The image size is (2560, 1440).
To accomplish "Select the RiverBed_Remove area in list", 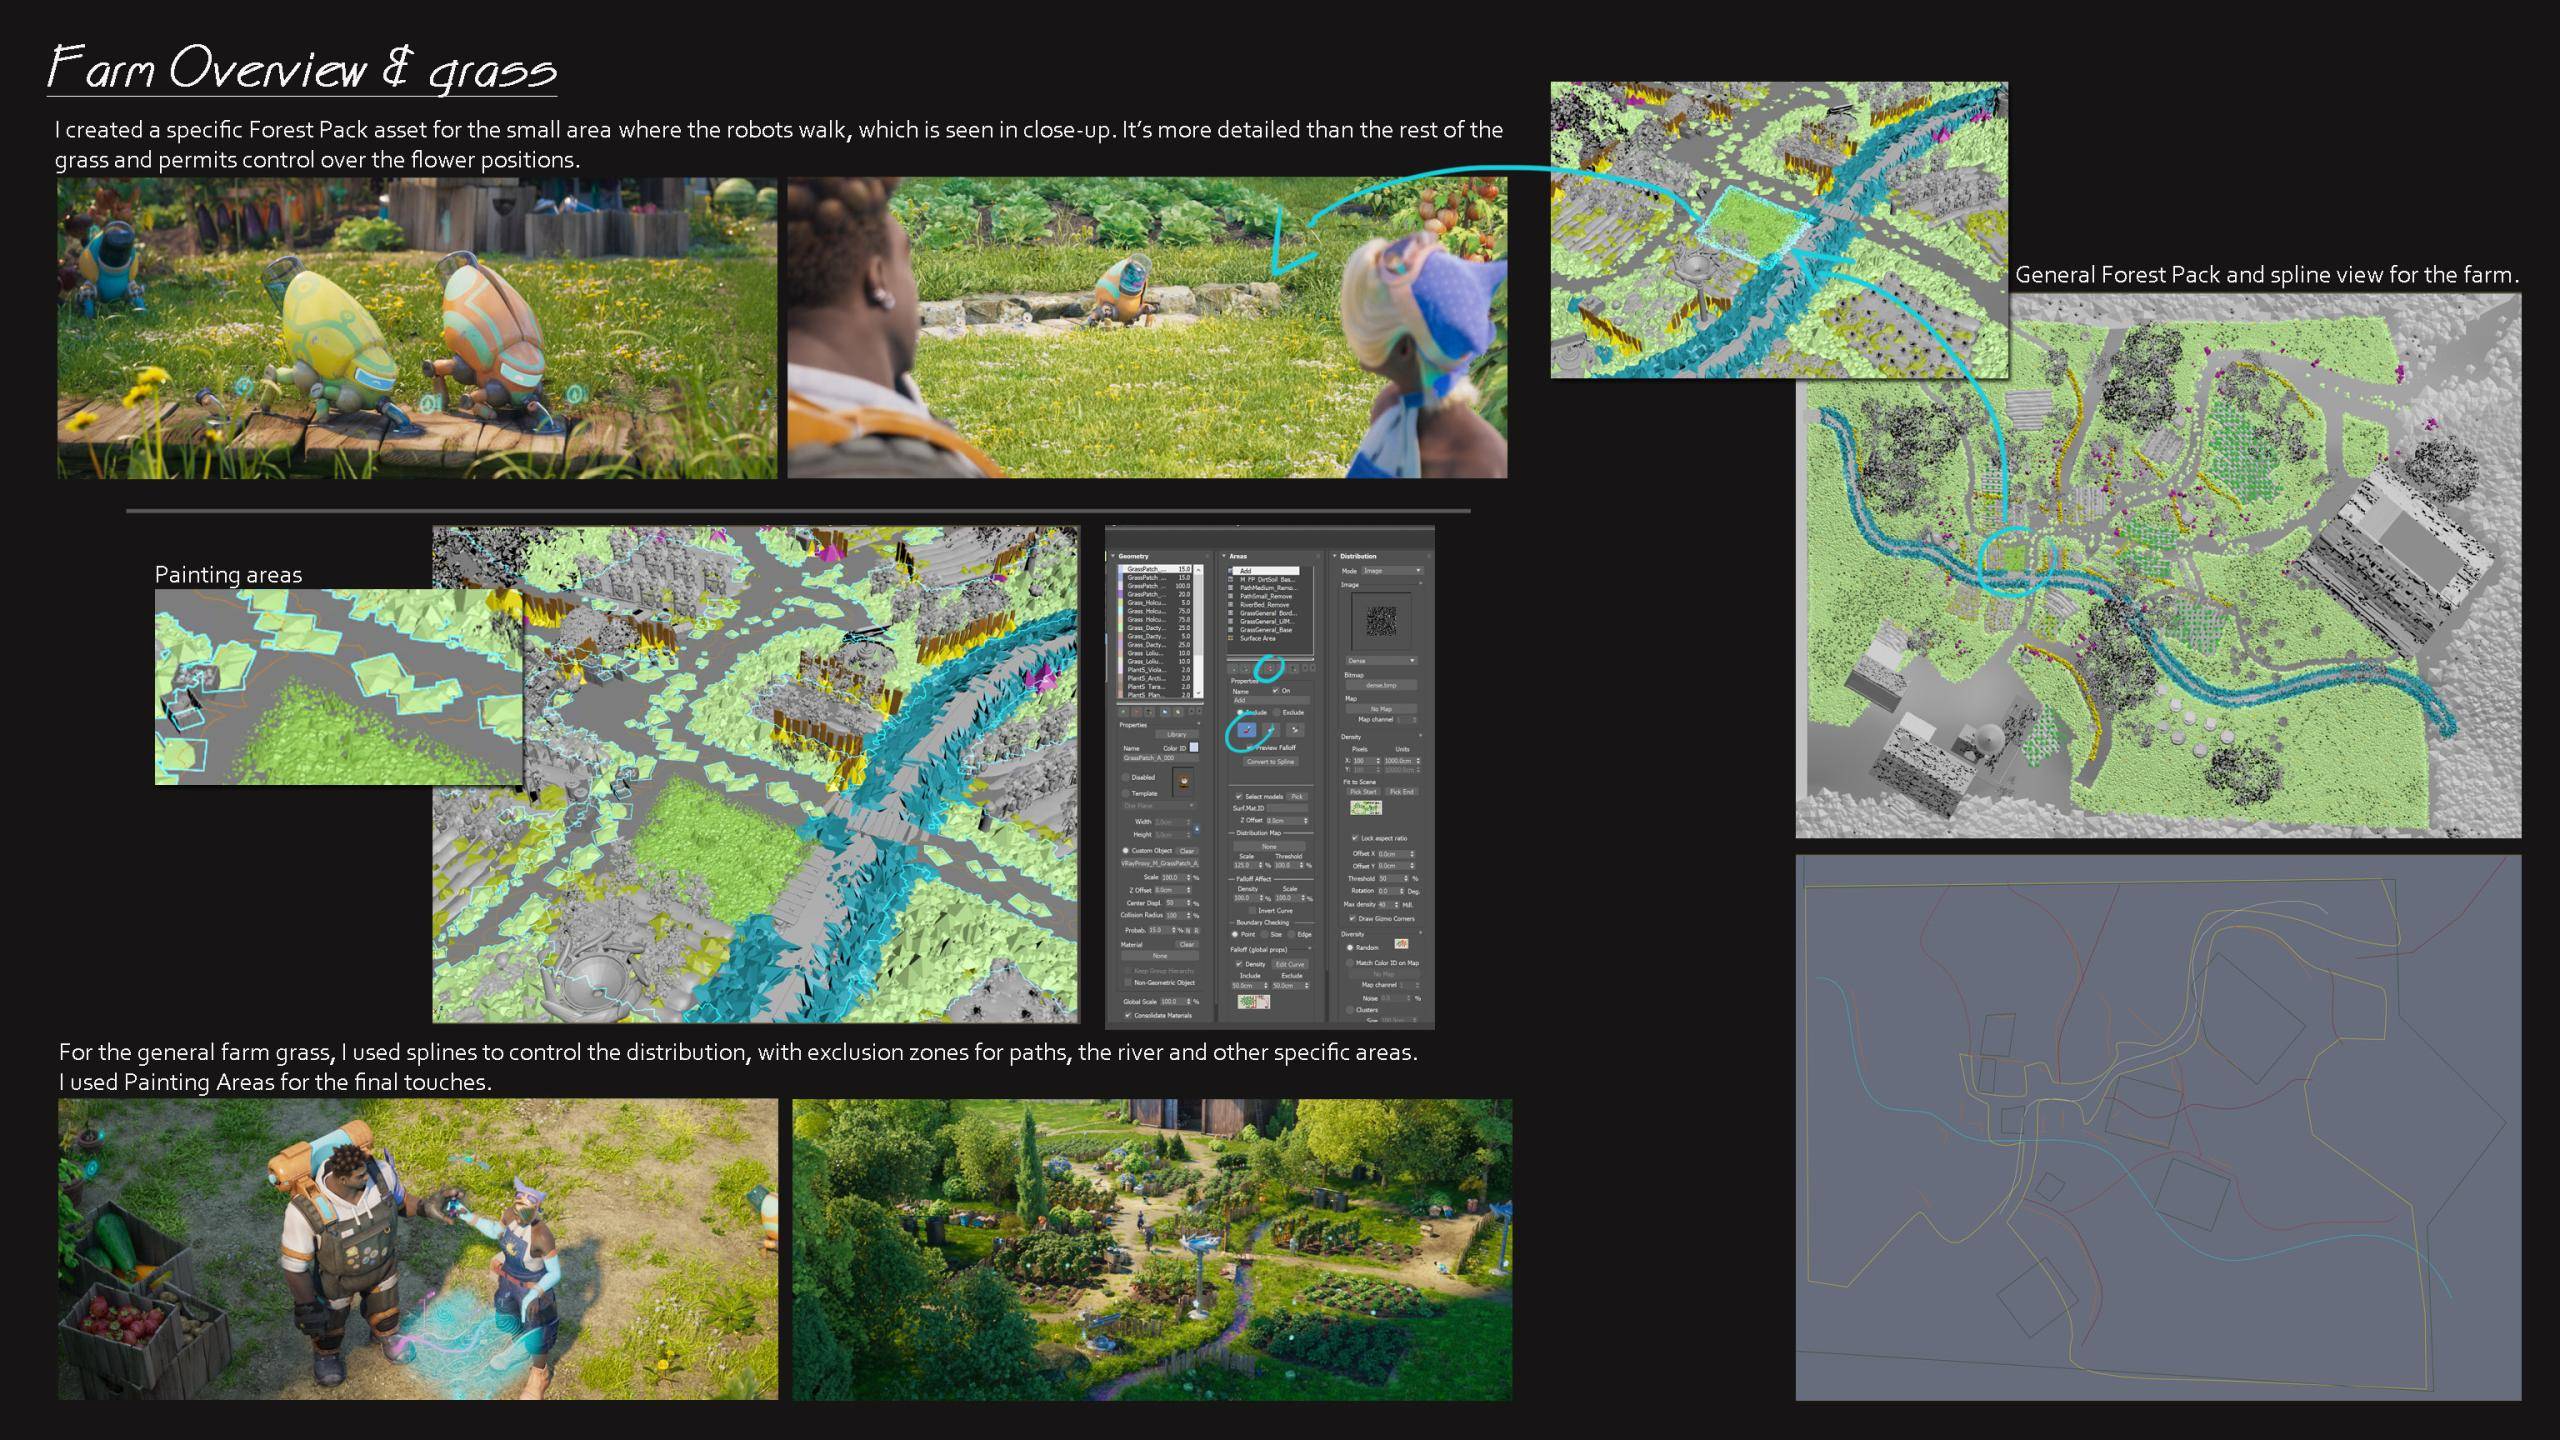I will pos(1265,605).
